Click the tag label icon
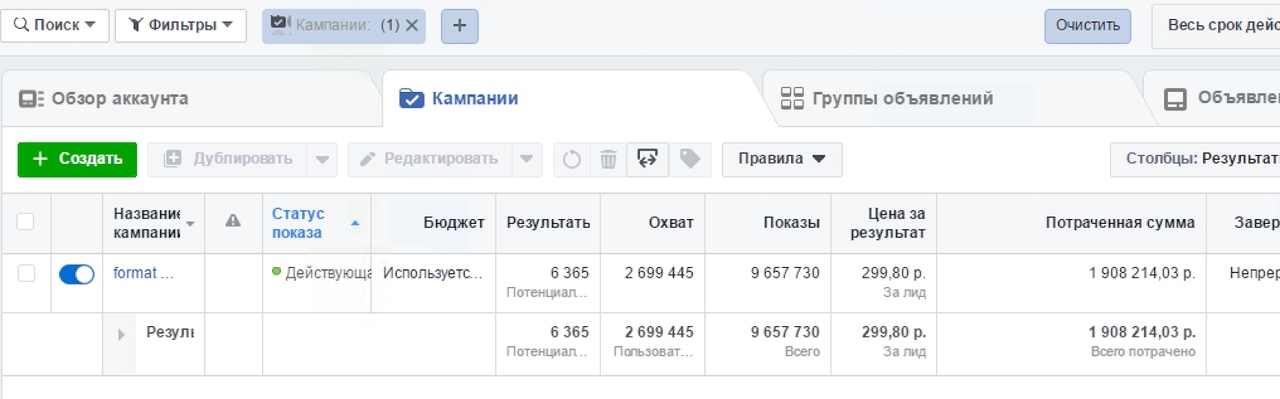Viewport: 1280px width, 399px height. 689,159
